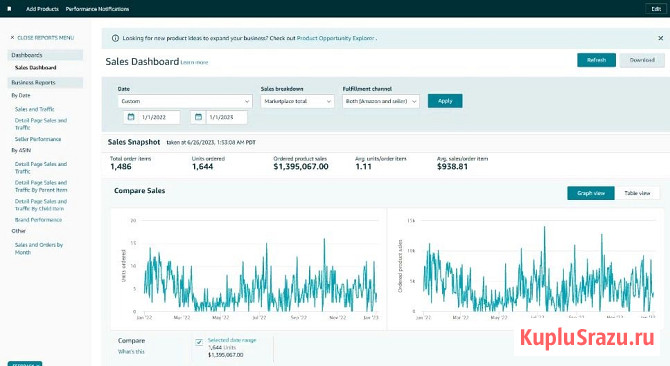The image size is (670, 366).
Task: Click the bookmark icon in top bar
Action: coord(9,9)
